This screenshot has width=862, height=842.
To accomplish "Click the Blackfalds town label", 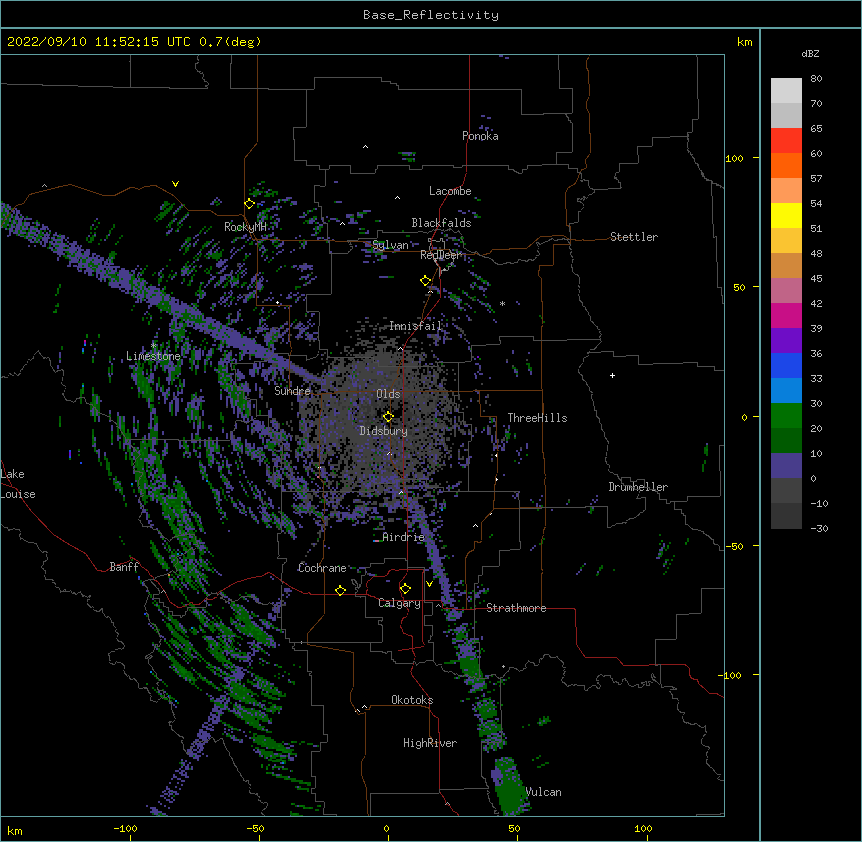I will click(441, 223).
